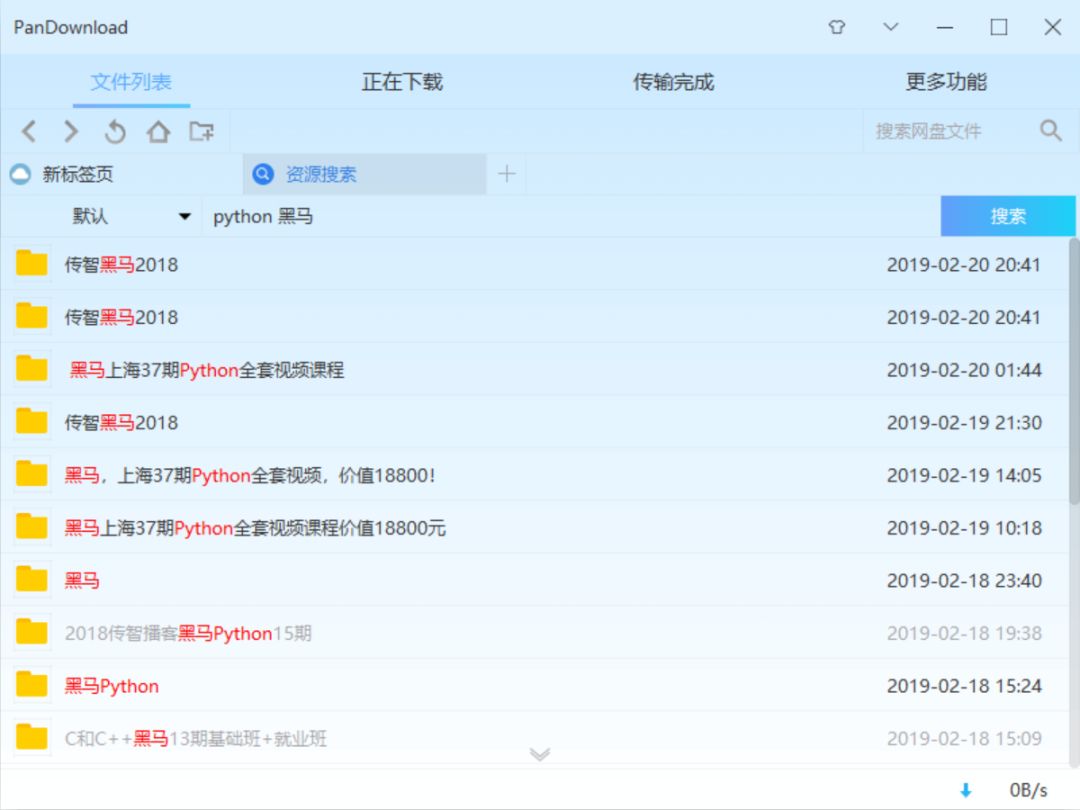The image size is (1080, 810).
Task: Open 黑马，上海37期Python全套视频，价值18800! folder
Action: (x=534, y=475)
